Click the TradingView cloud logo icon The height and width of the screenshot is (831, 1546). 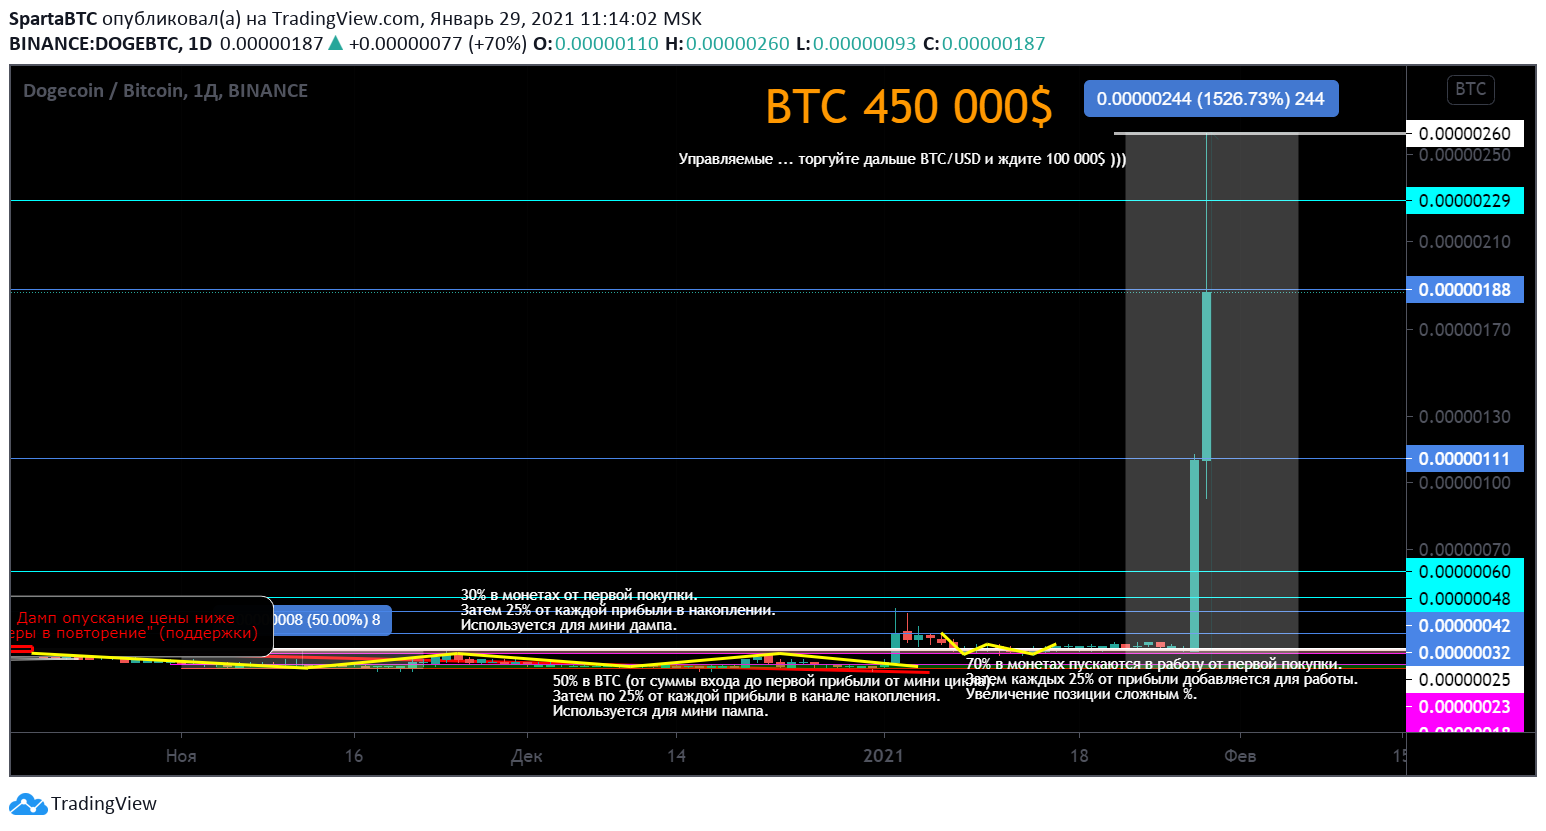click(28, 804)
